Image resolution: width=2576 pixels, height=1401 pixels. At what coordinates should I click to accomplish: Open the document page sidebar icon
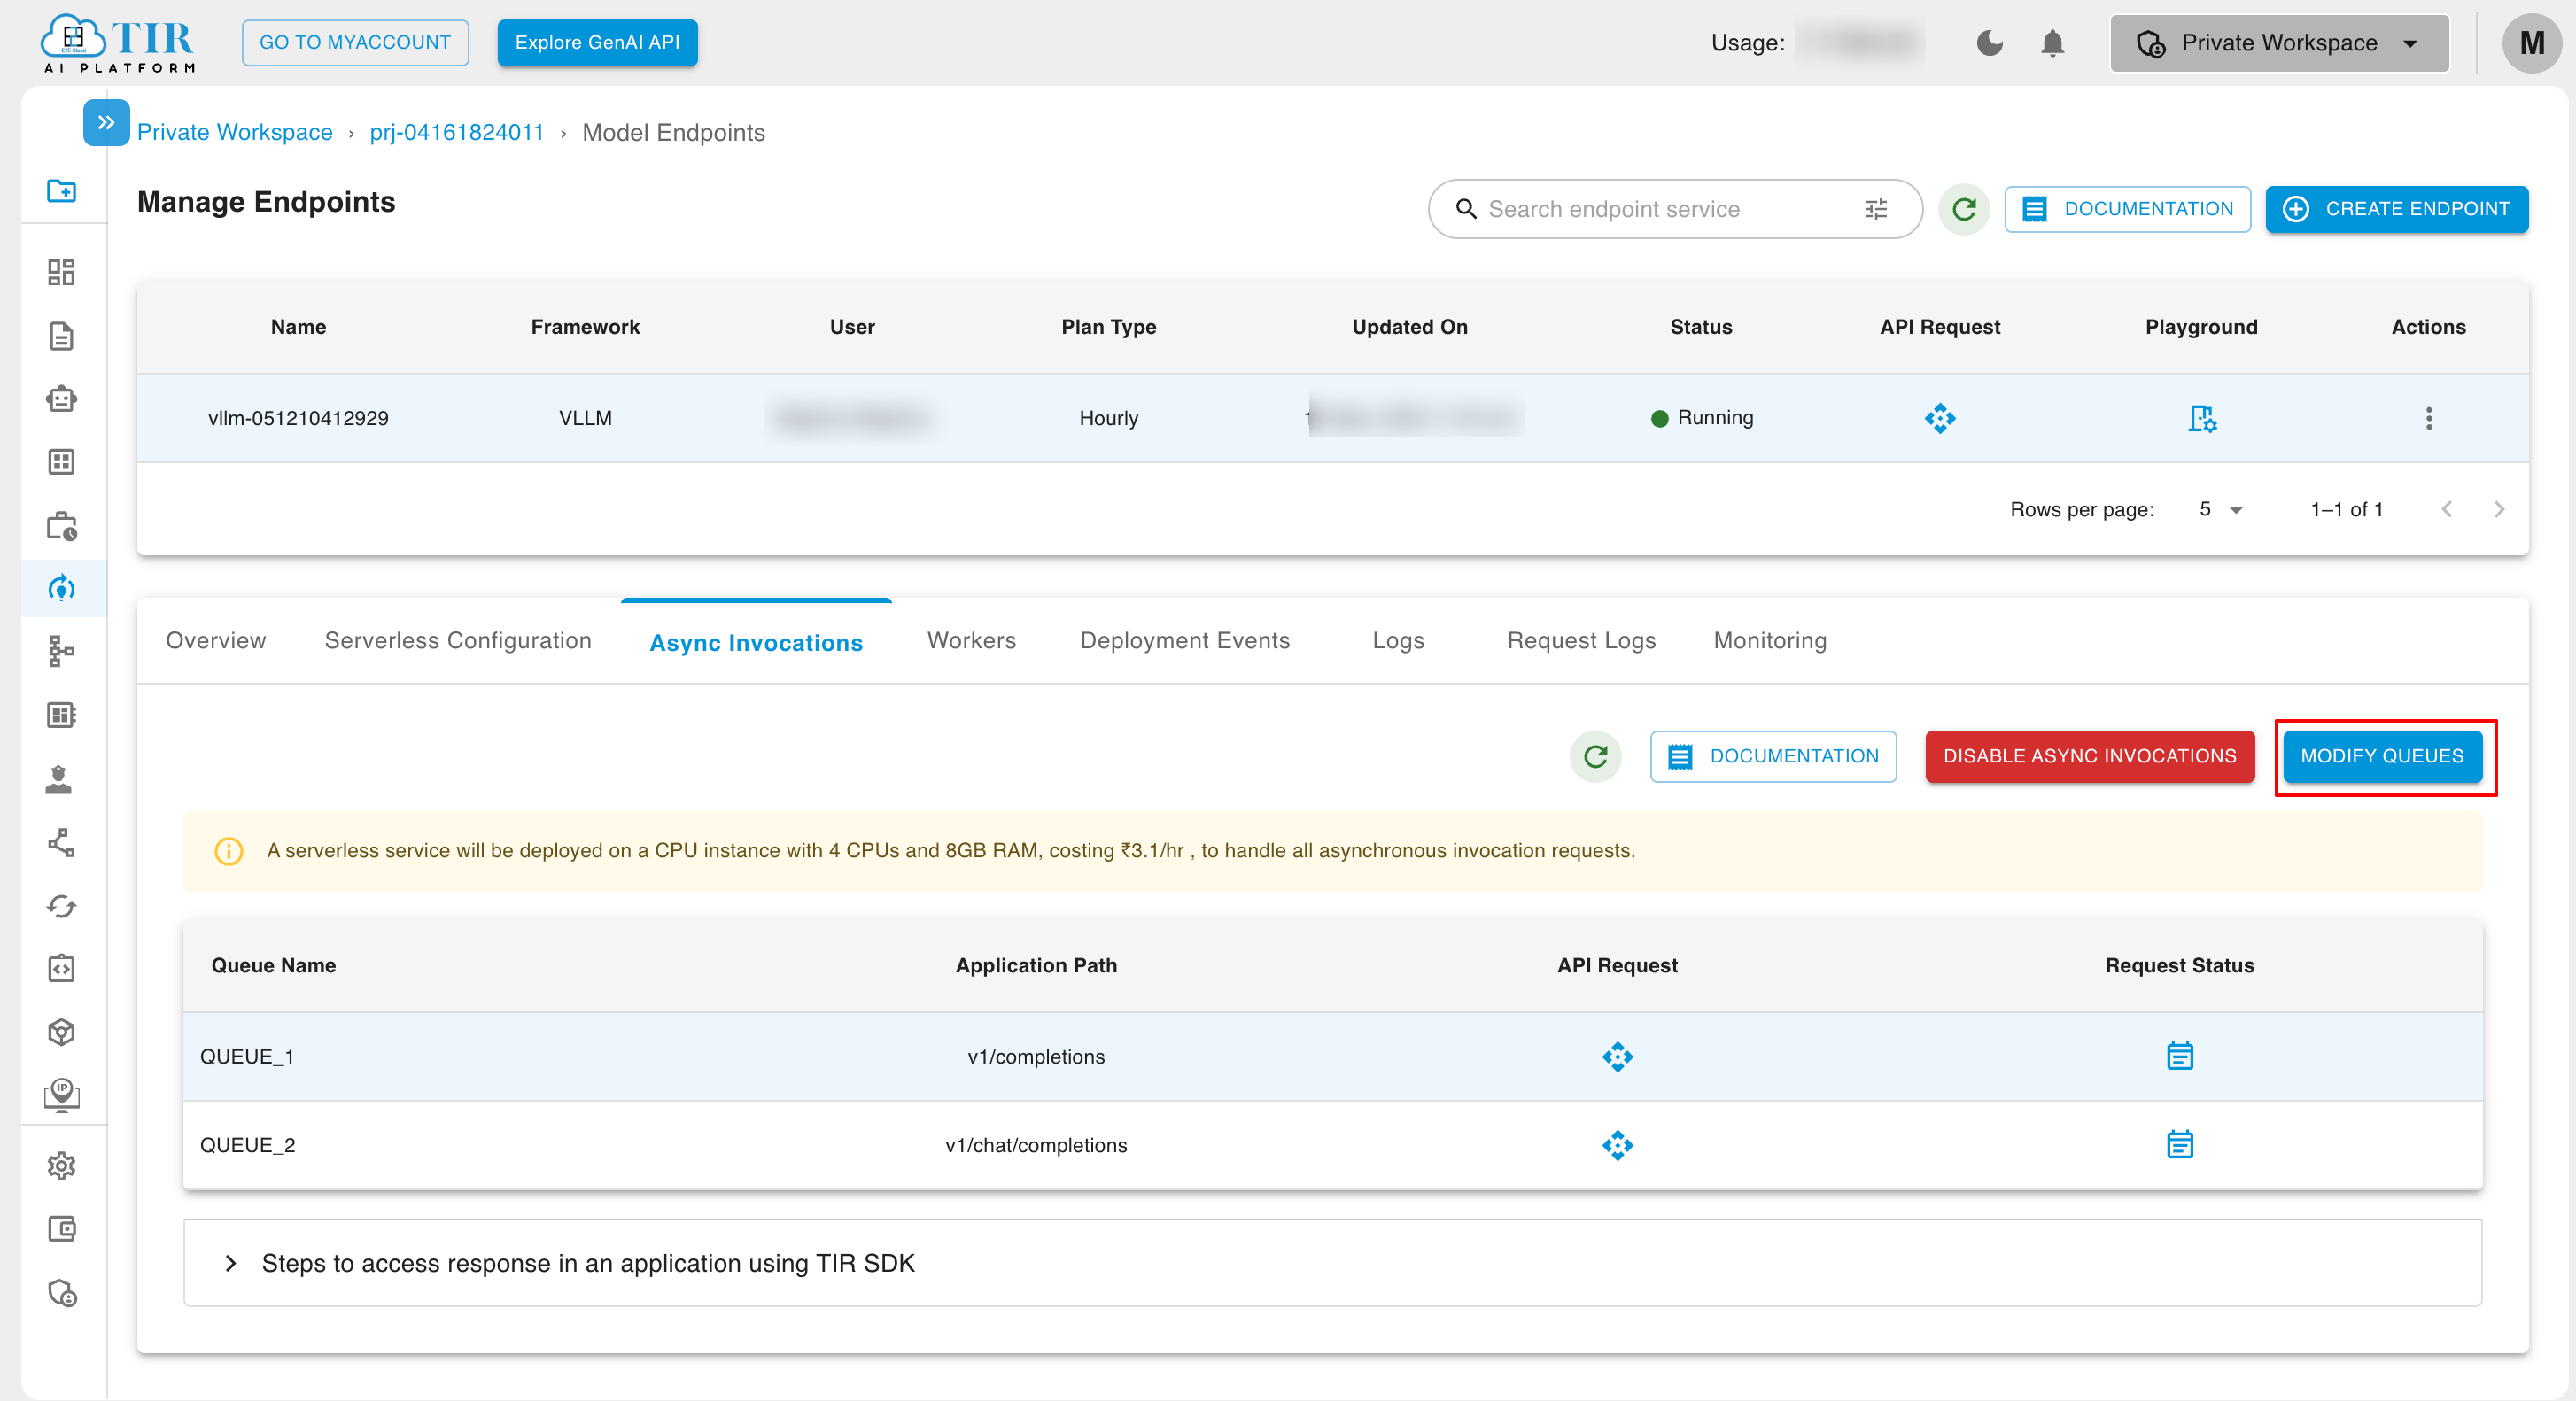click(62, 336)
